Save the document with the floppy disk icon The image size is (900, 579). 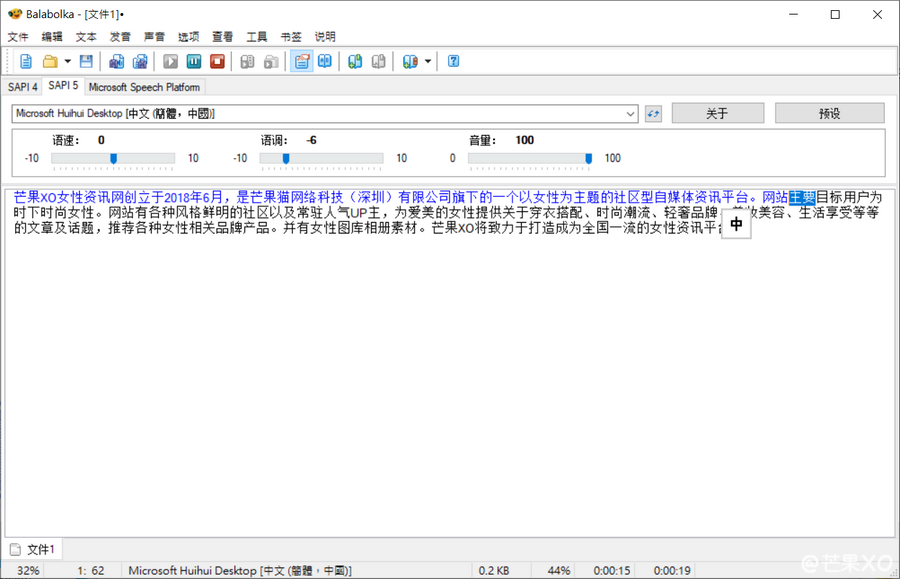click(86, 61)
